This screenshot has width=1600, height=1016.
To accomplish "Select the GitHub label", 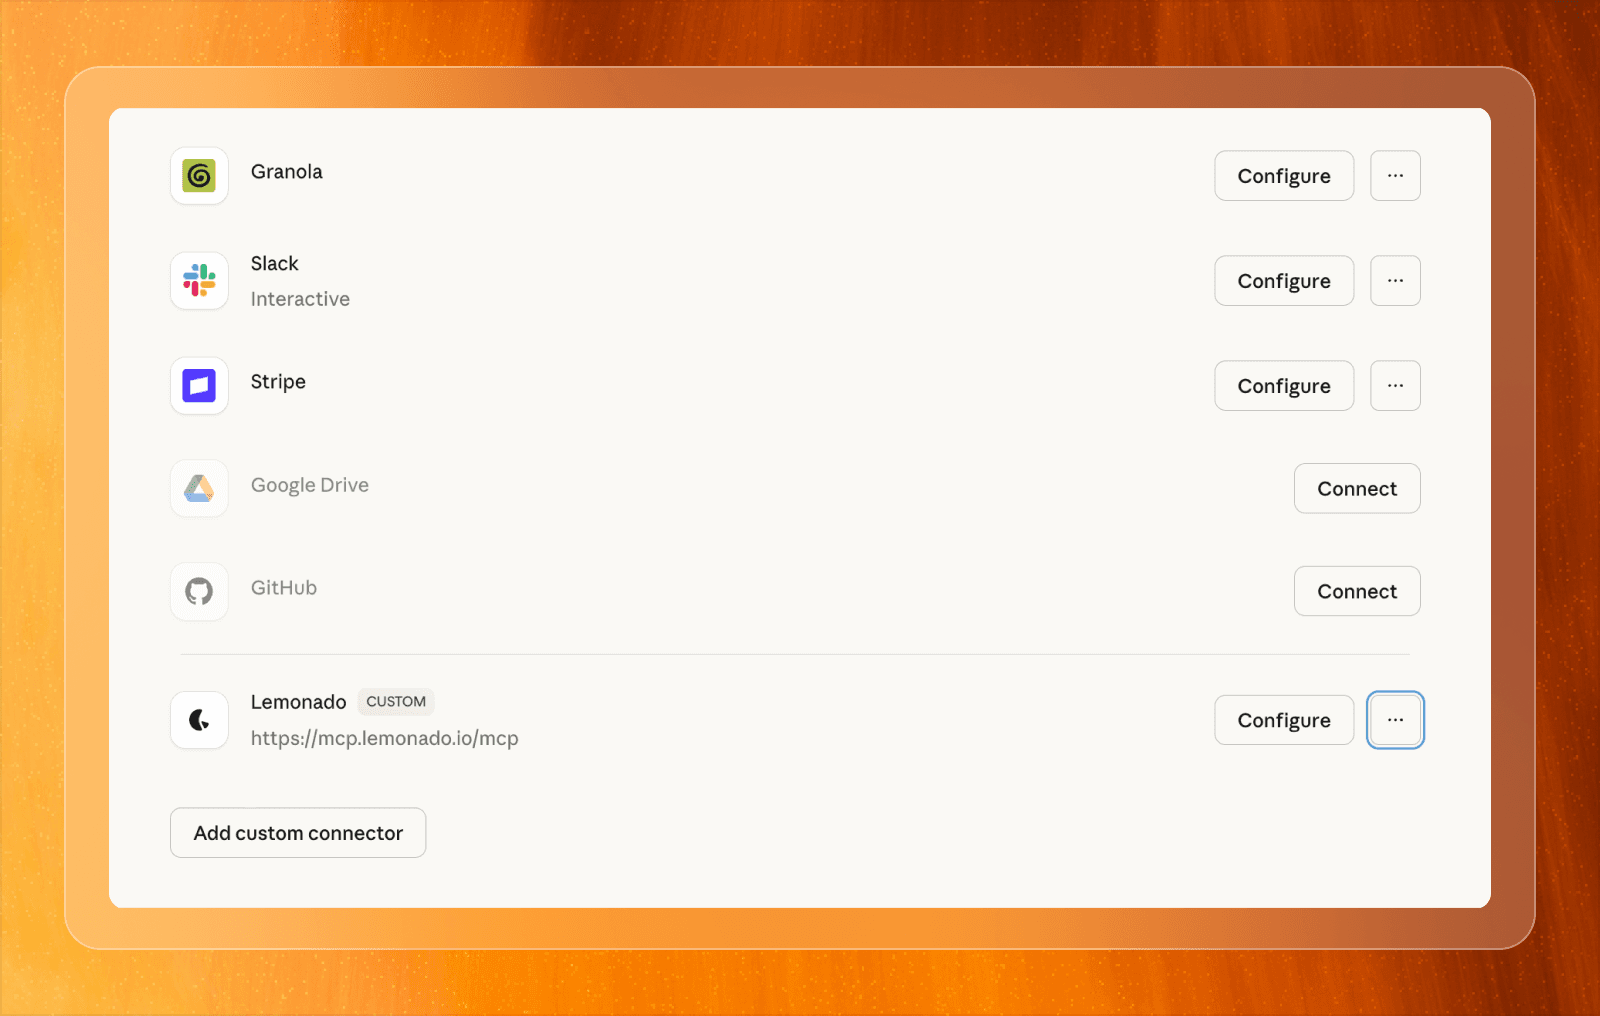I will (284, 588).
